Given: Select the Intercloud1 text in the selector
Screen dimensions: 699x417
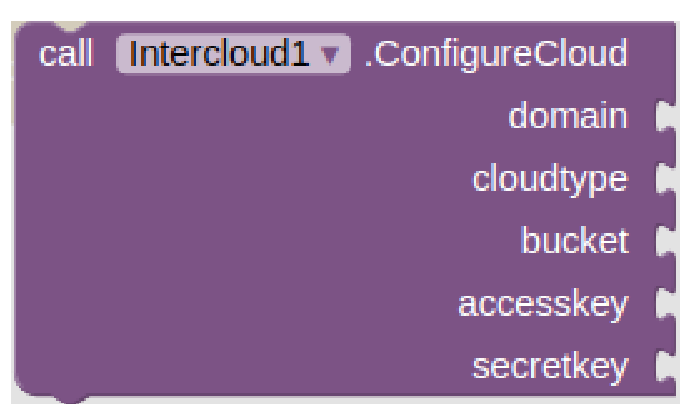Looking at the screenshot, I should 218,54.
